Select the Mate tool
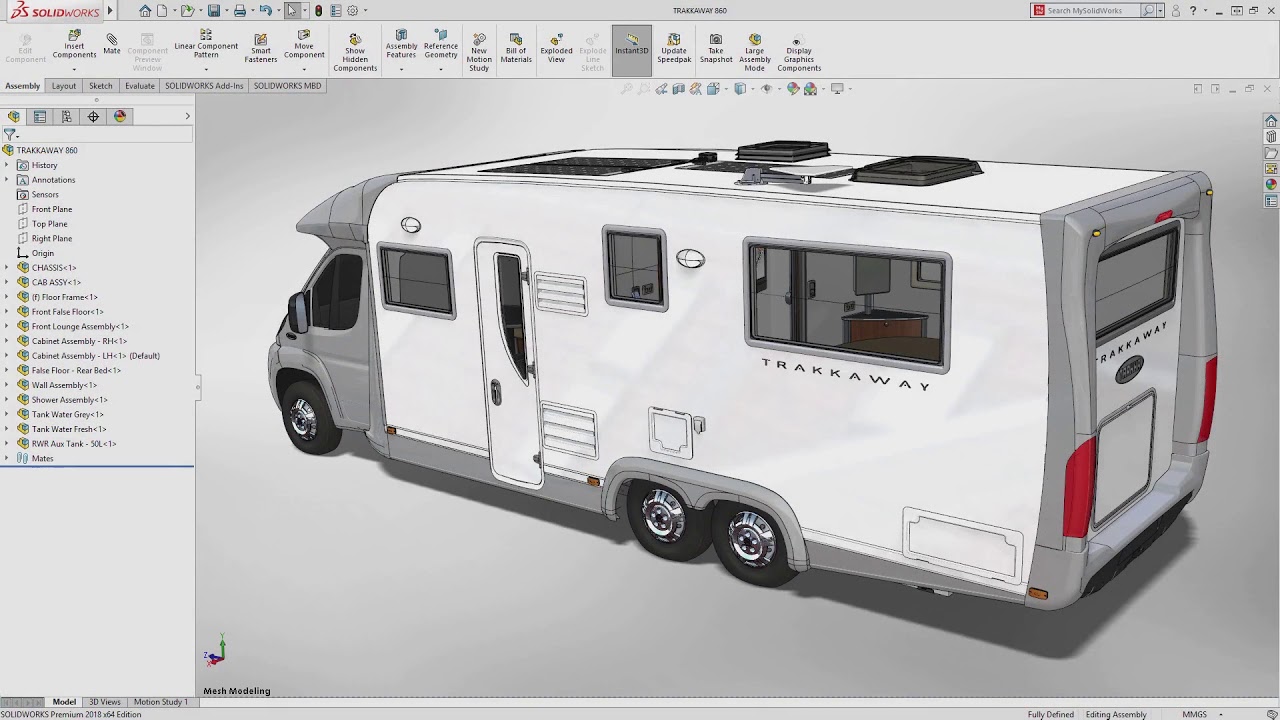The width and height of the screenshot is (1280, 720). pos(112,45)
